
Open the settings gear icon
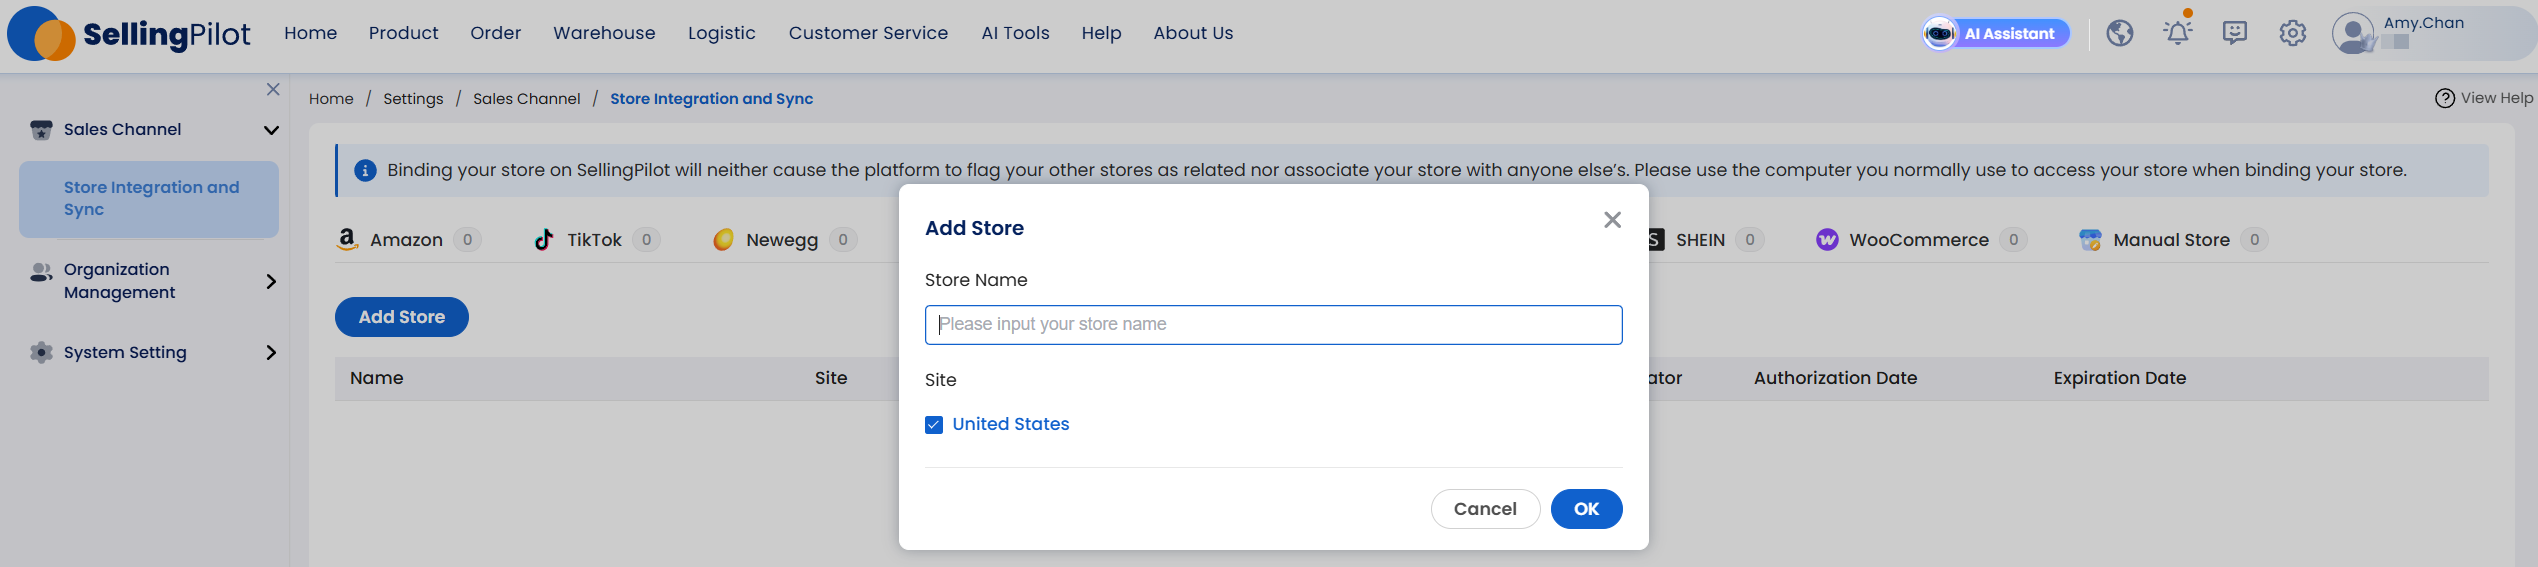[2293, 33]
